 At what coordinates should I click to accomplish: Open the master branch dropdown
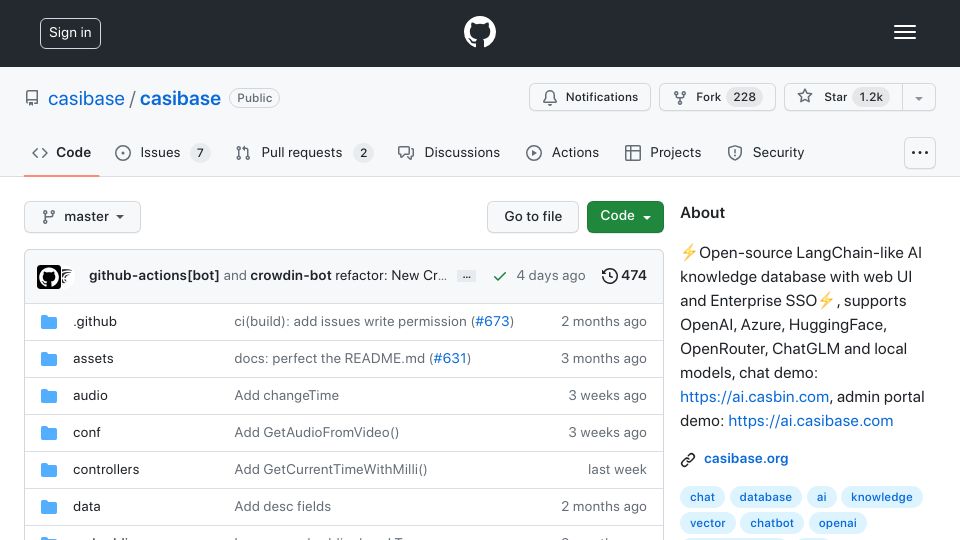coord(83,217)
